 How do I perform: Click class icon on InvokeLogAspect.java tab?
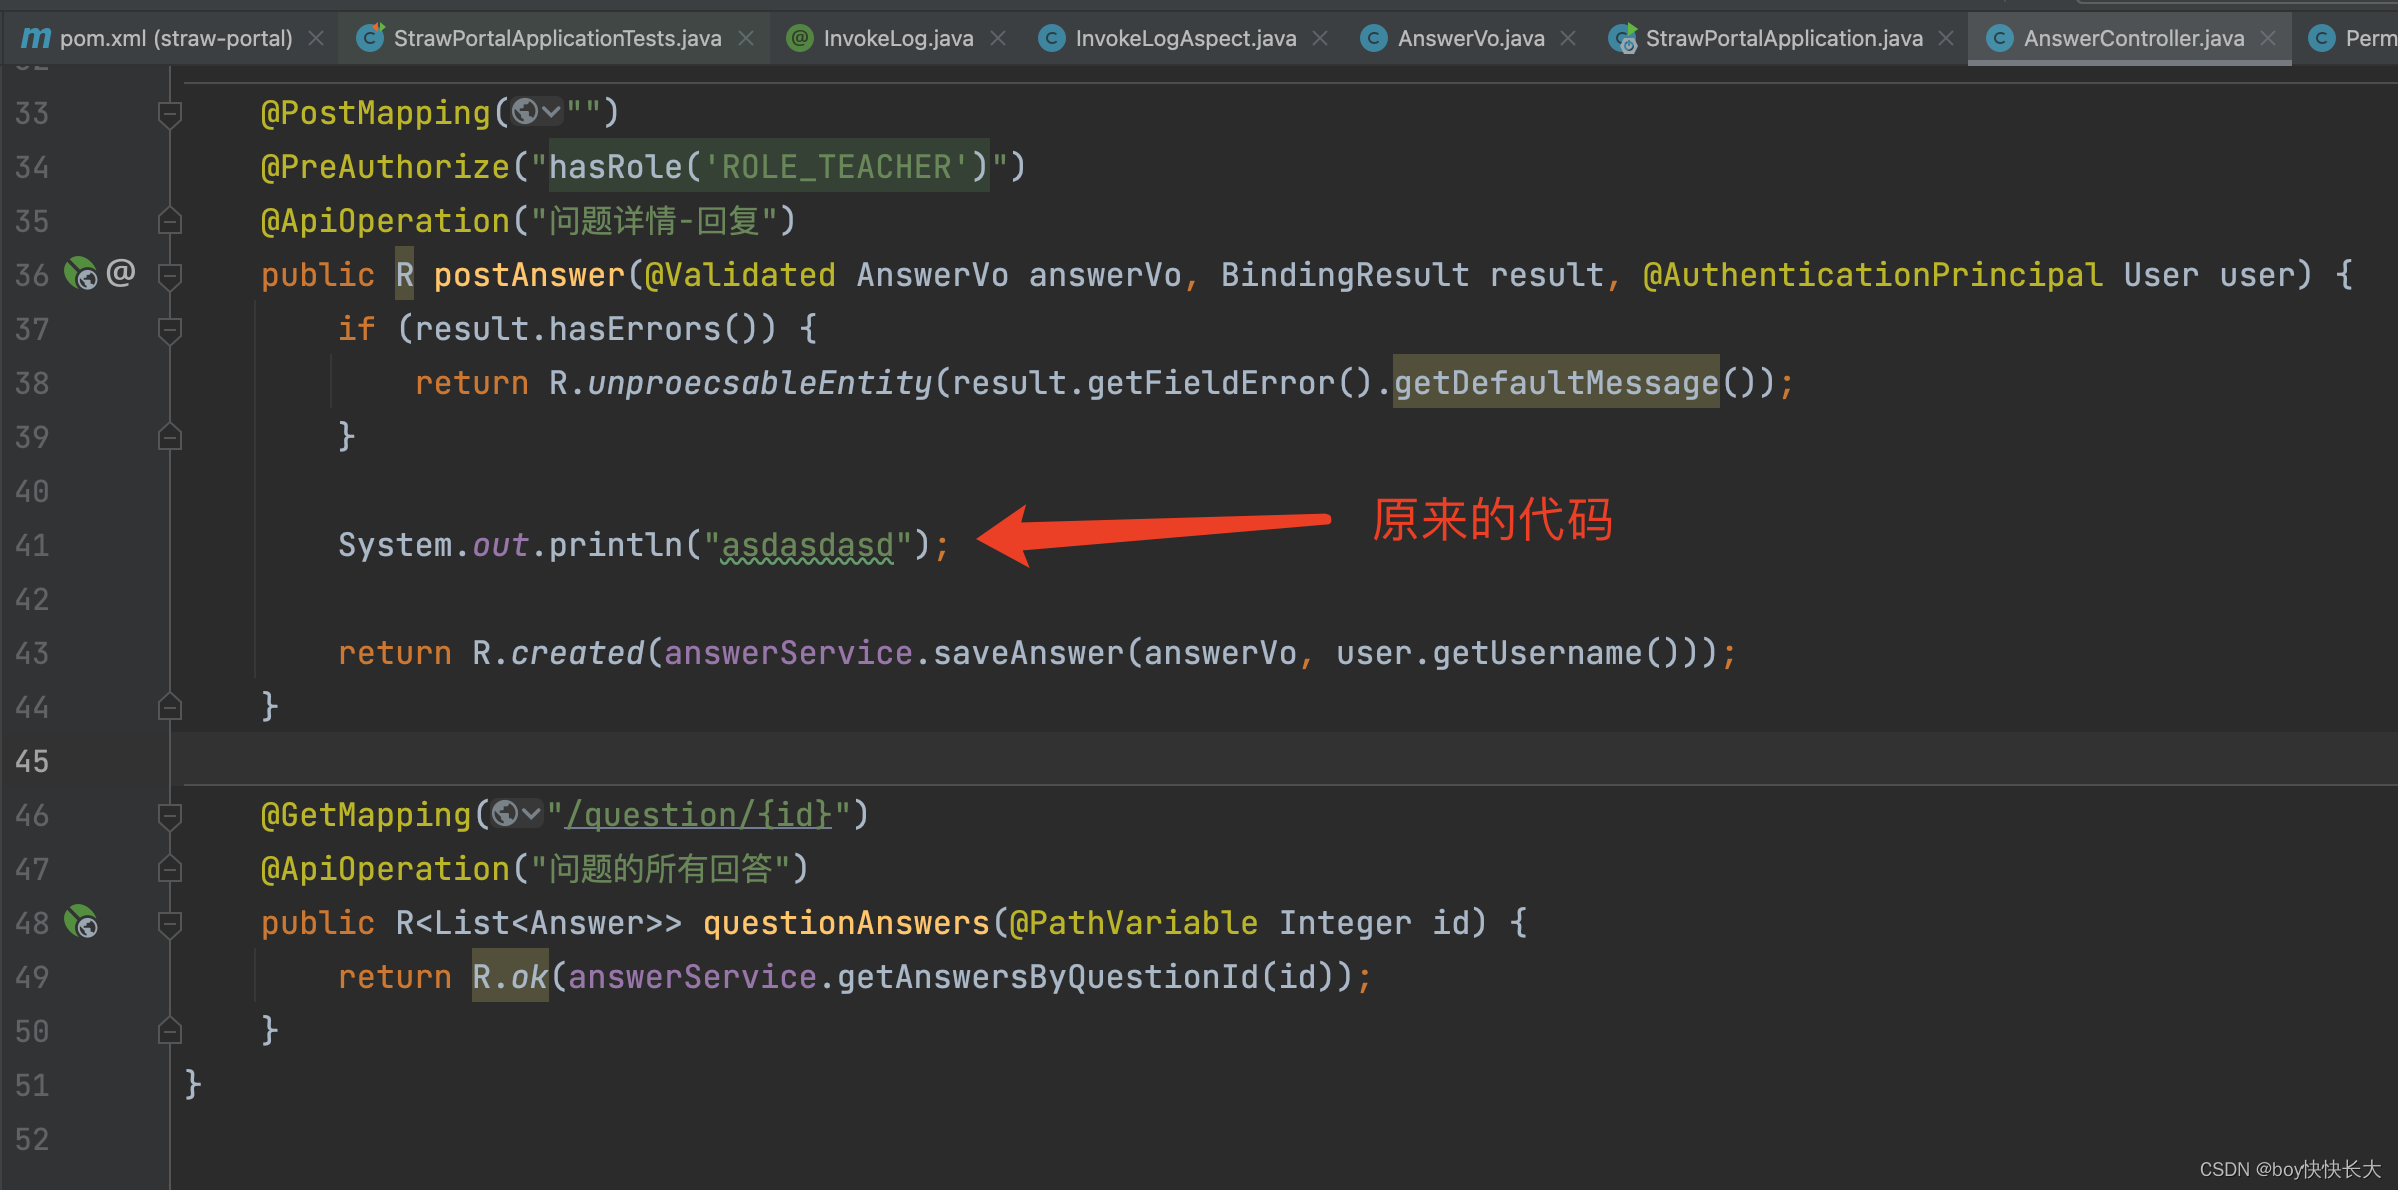pos(1052,38)
